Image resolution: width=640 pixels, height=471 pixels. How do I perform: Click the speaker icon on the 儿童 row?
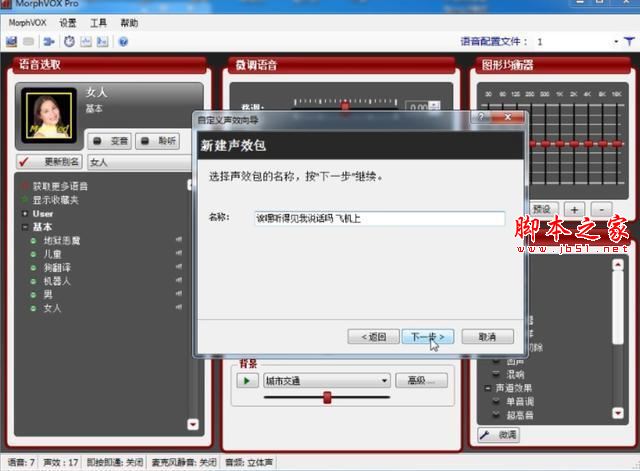179,253
